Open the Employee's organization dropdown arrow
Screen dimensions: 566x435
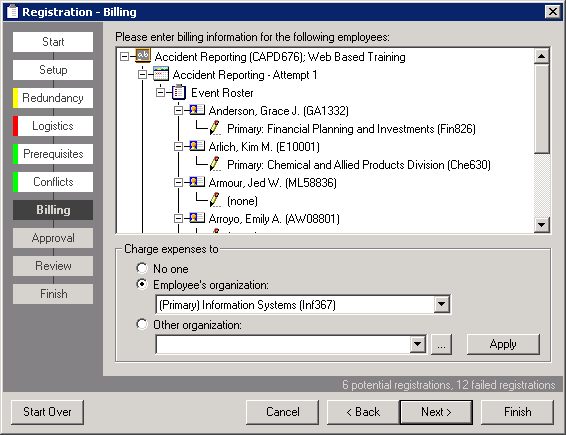point(441,305)
